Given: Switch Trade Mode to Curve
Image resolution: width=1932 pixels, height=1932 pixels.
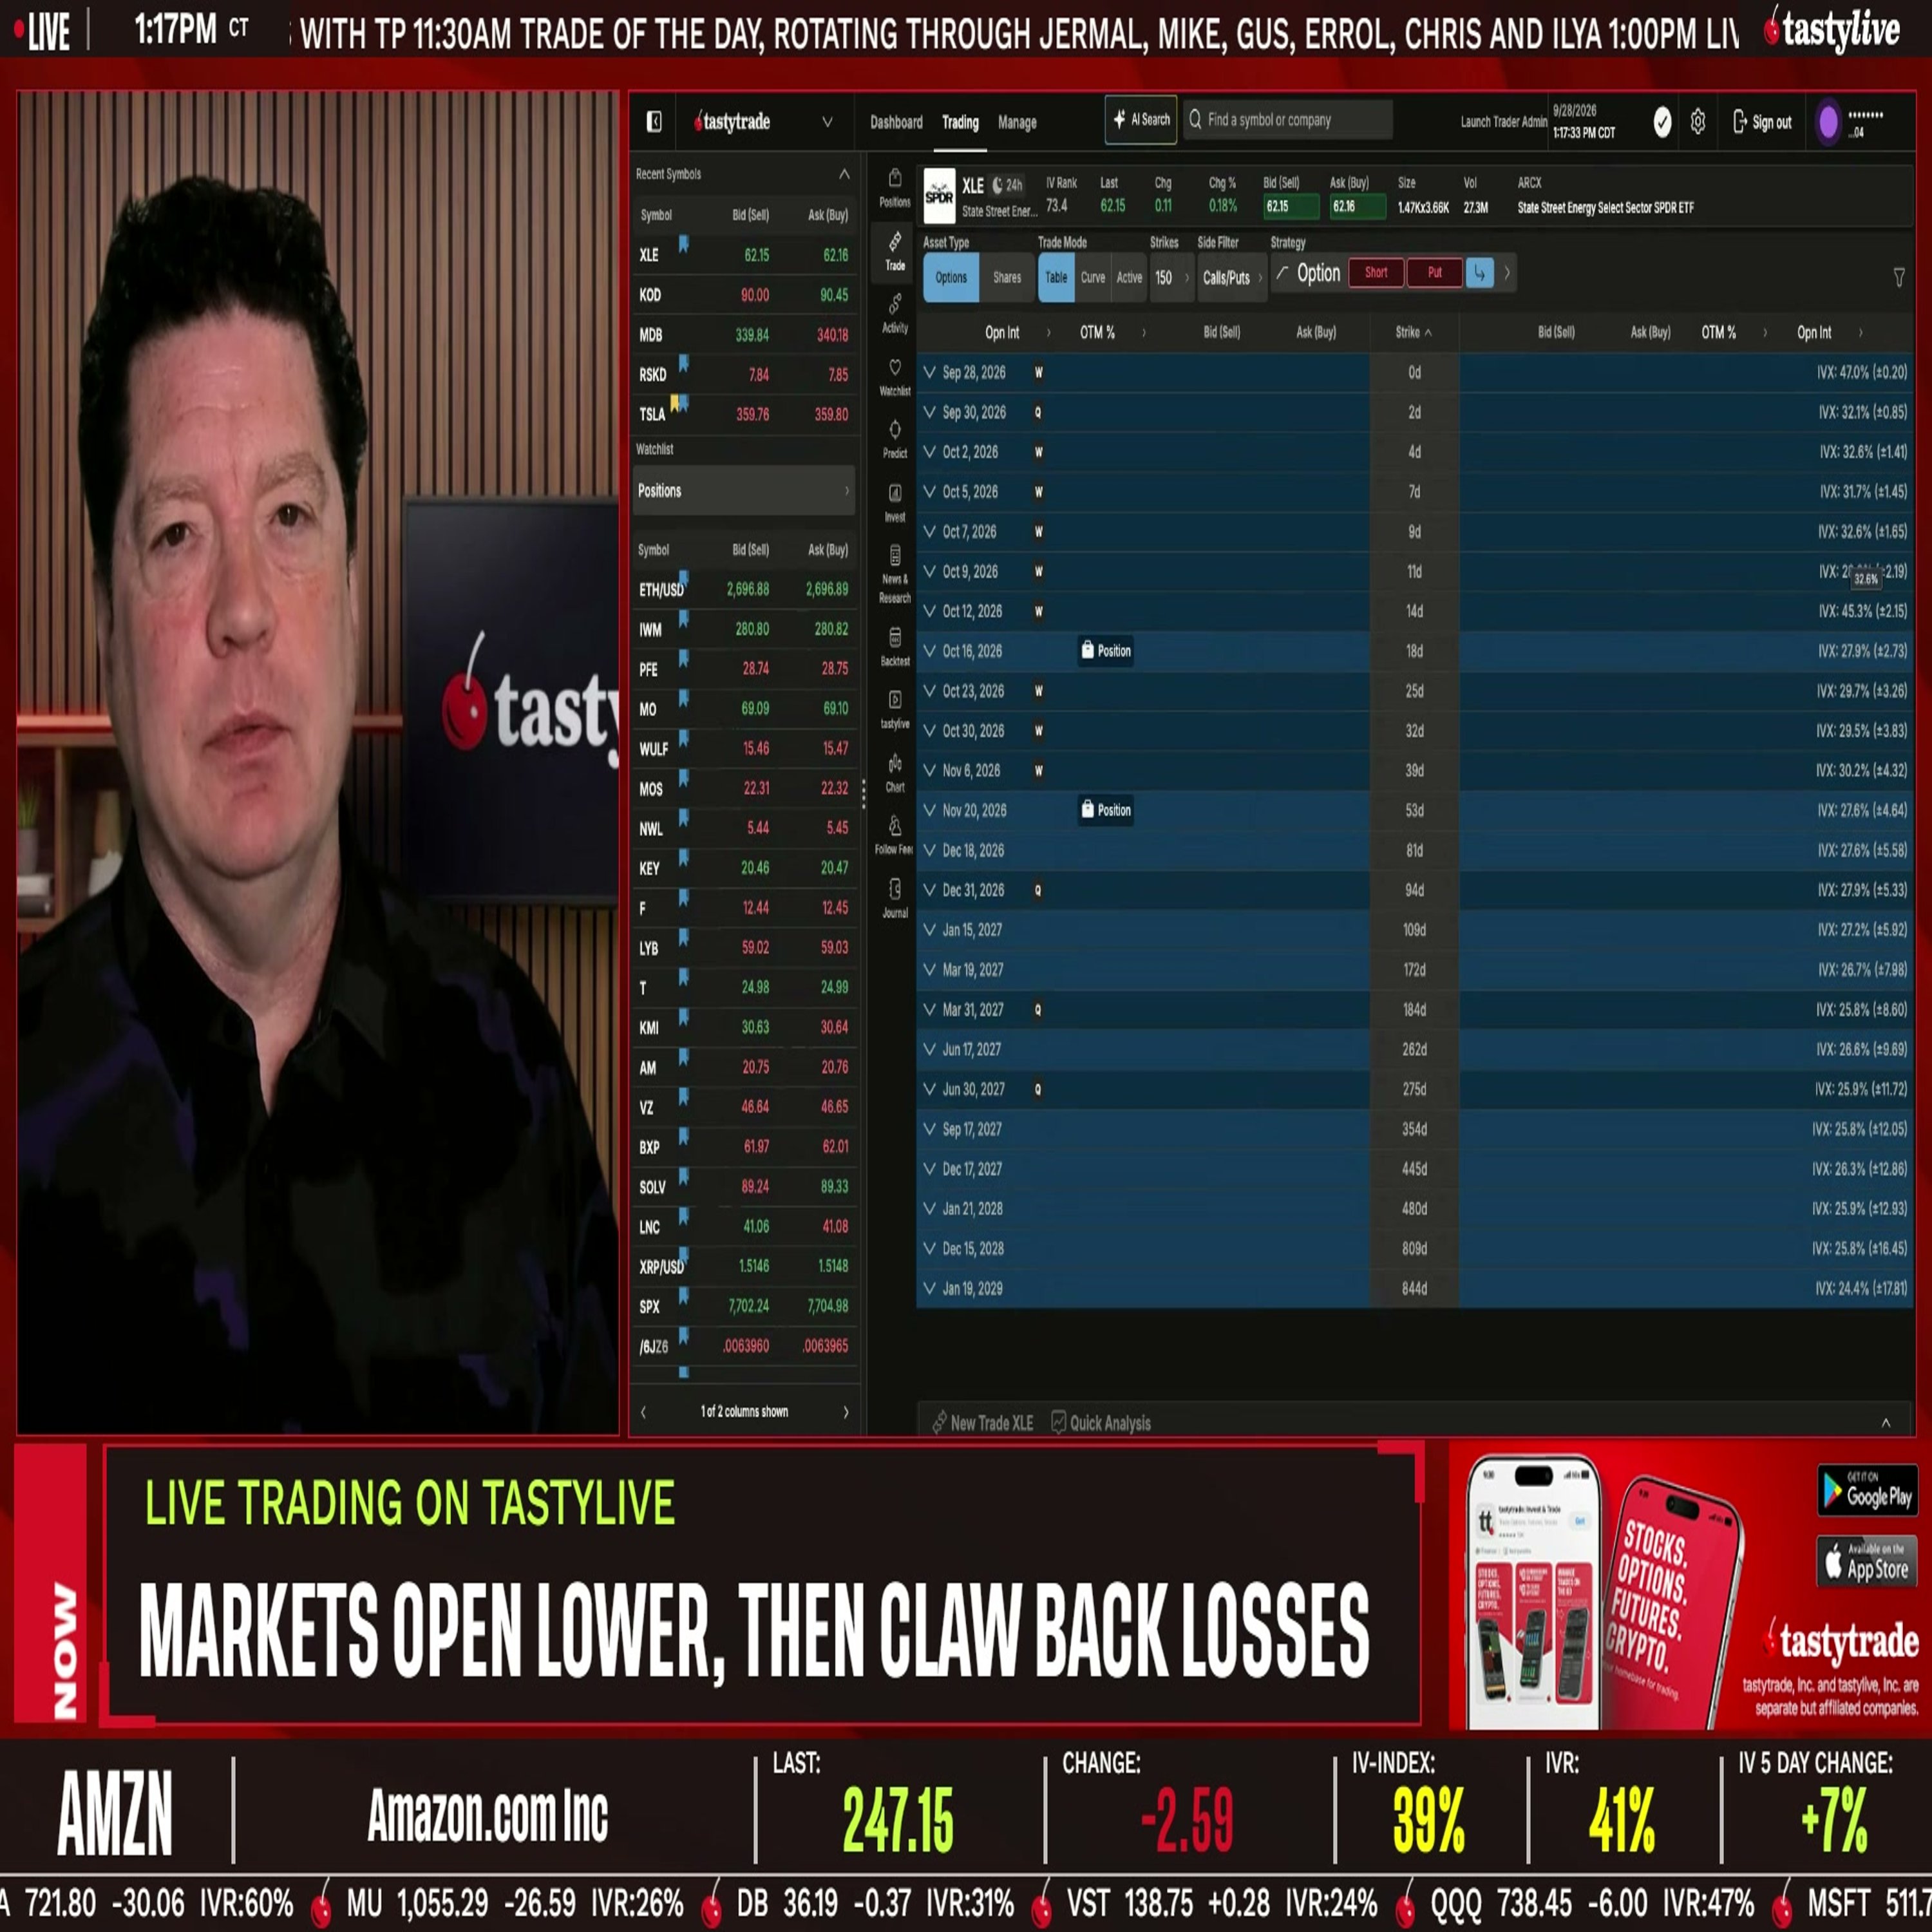Looking at the screenshot, I should coord(1093,277).
